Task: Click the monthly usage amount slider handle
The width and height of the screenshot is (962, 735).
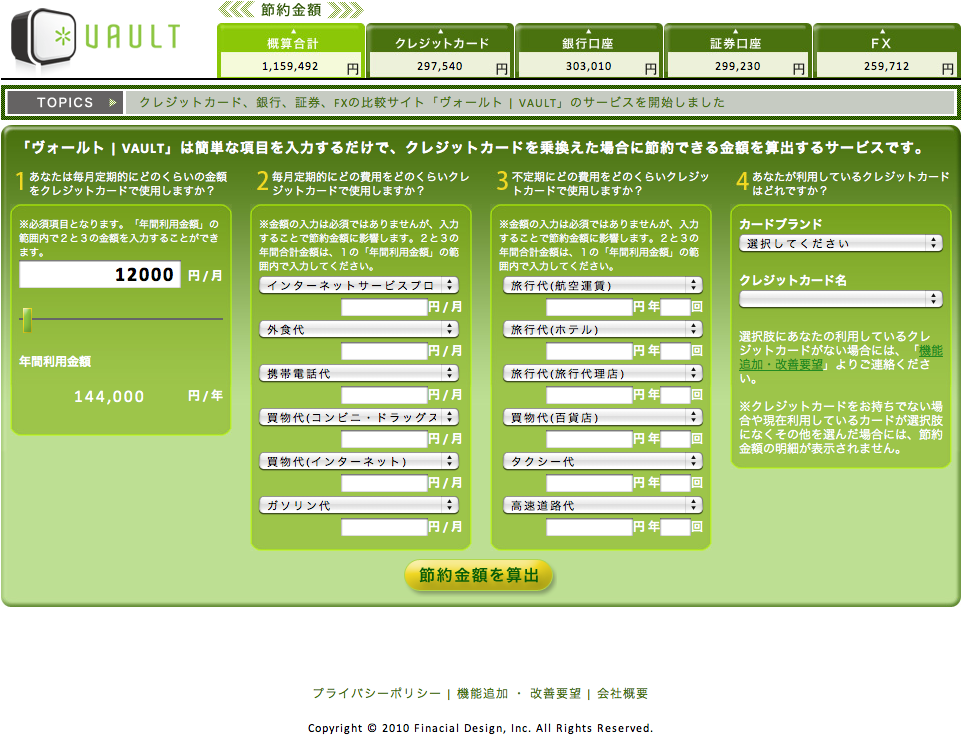Action: pyautogui.click(x=27, y=319)
